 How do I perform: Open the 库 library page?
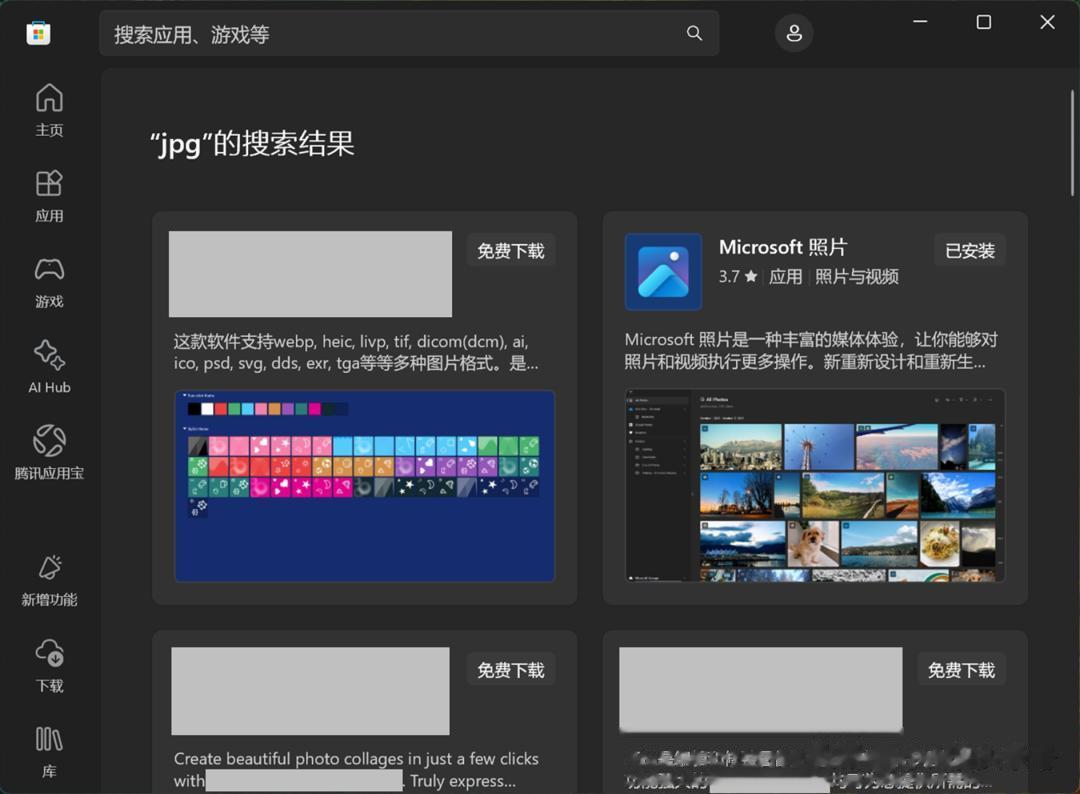pos(49,752)
